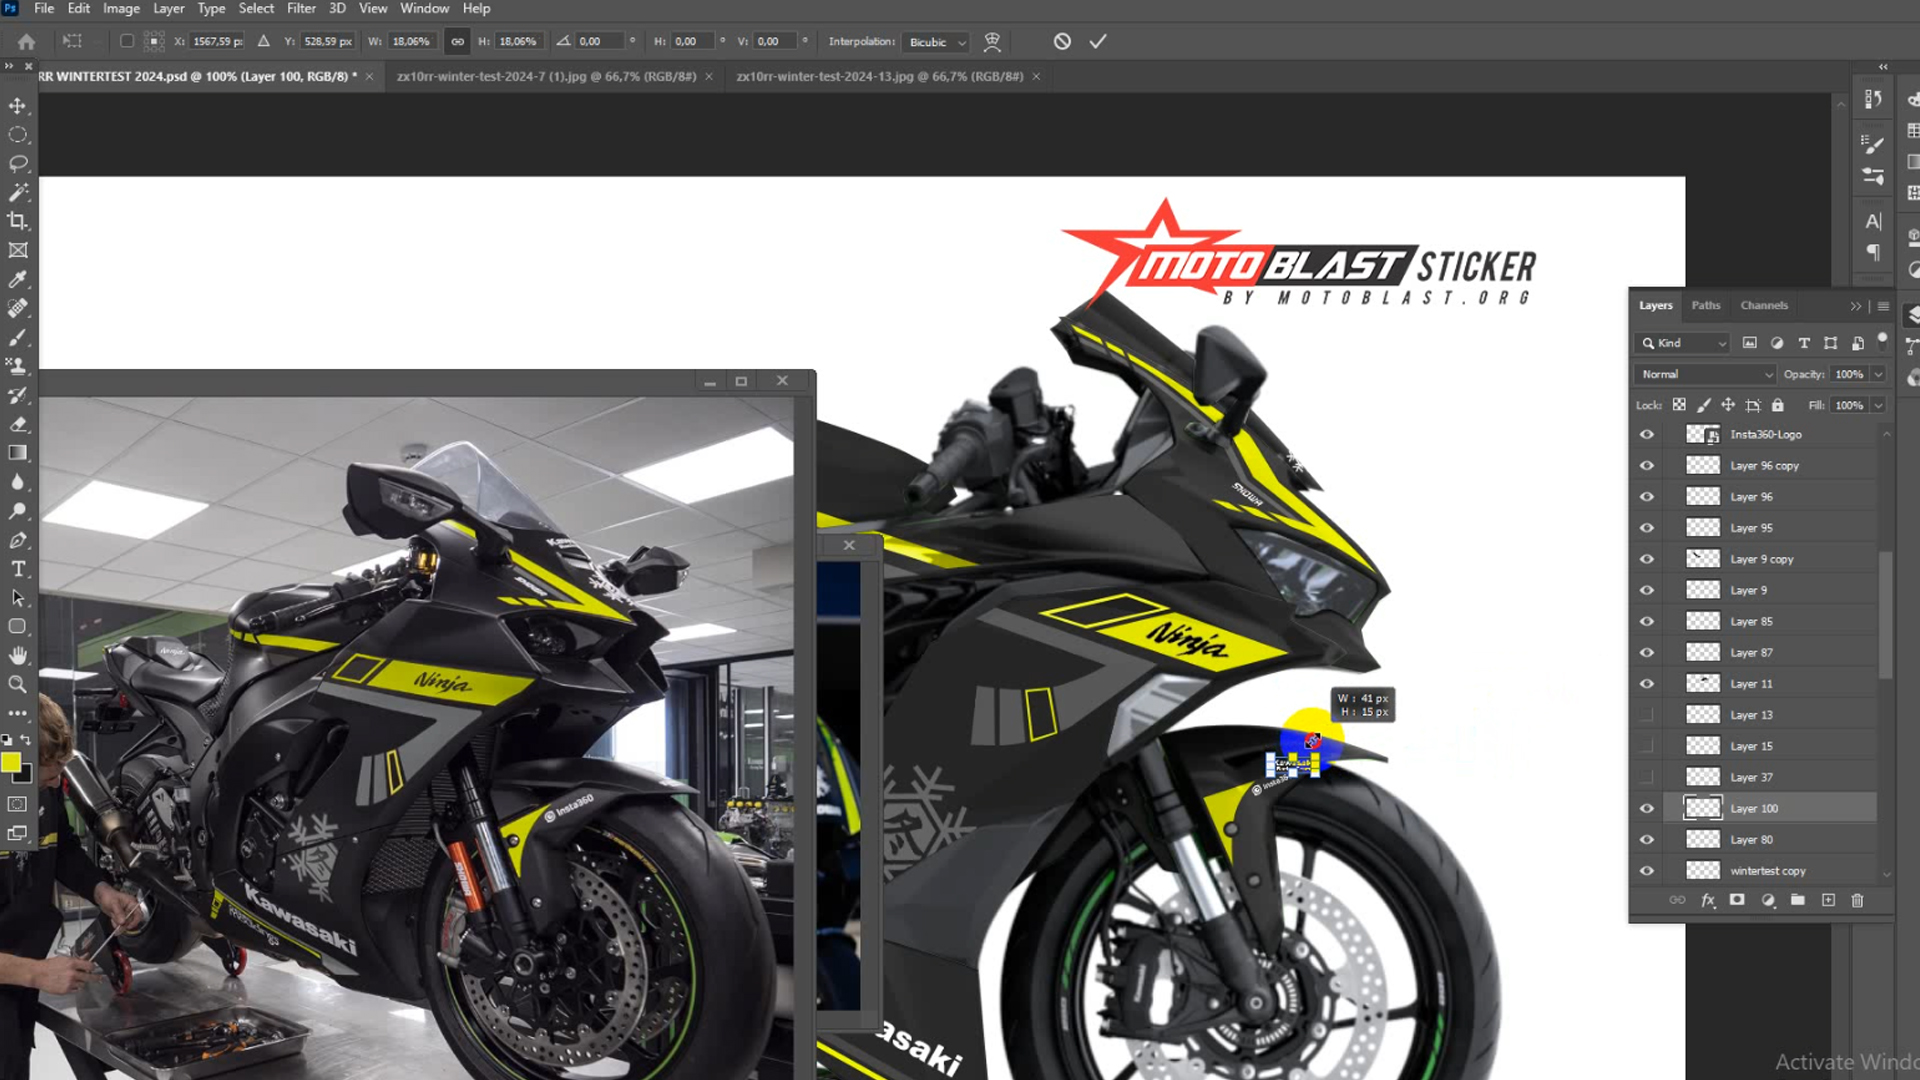The width and height of the screenshot is (1920, 1080).
Task: Select the Horizontal Type tool
Action: (18, 569)
